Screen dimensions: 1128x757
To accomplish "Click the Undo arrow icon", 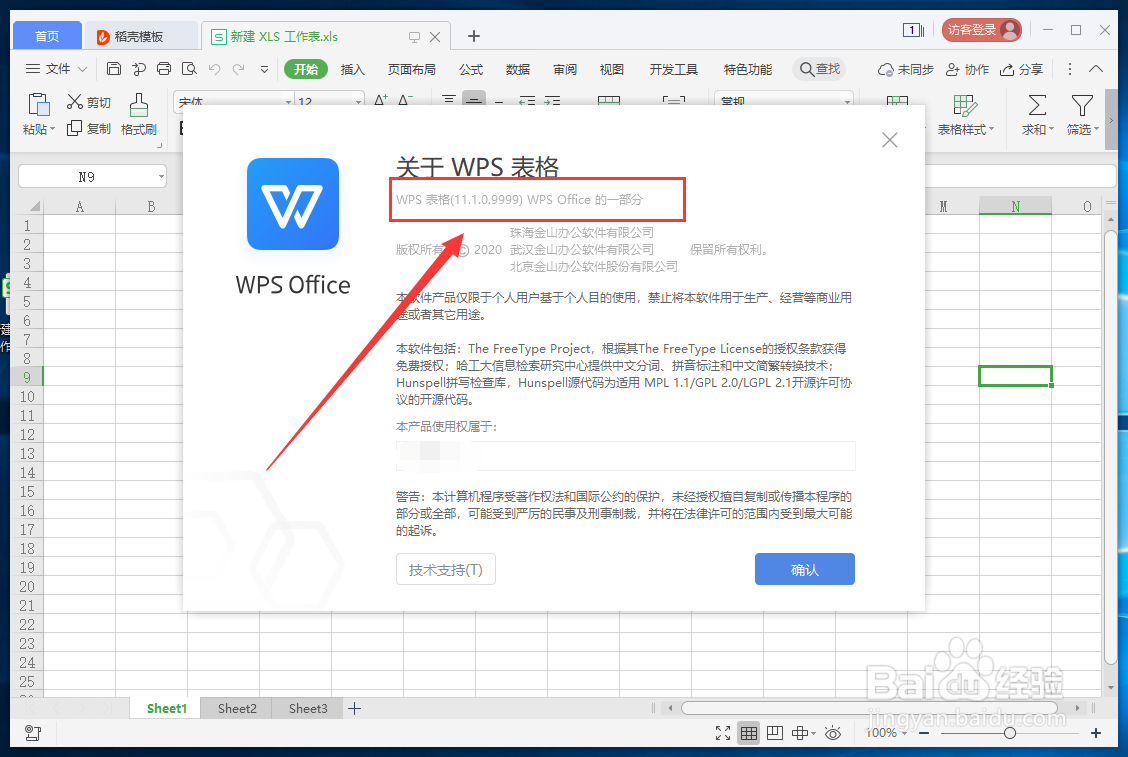I will [x=214, y=69].
